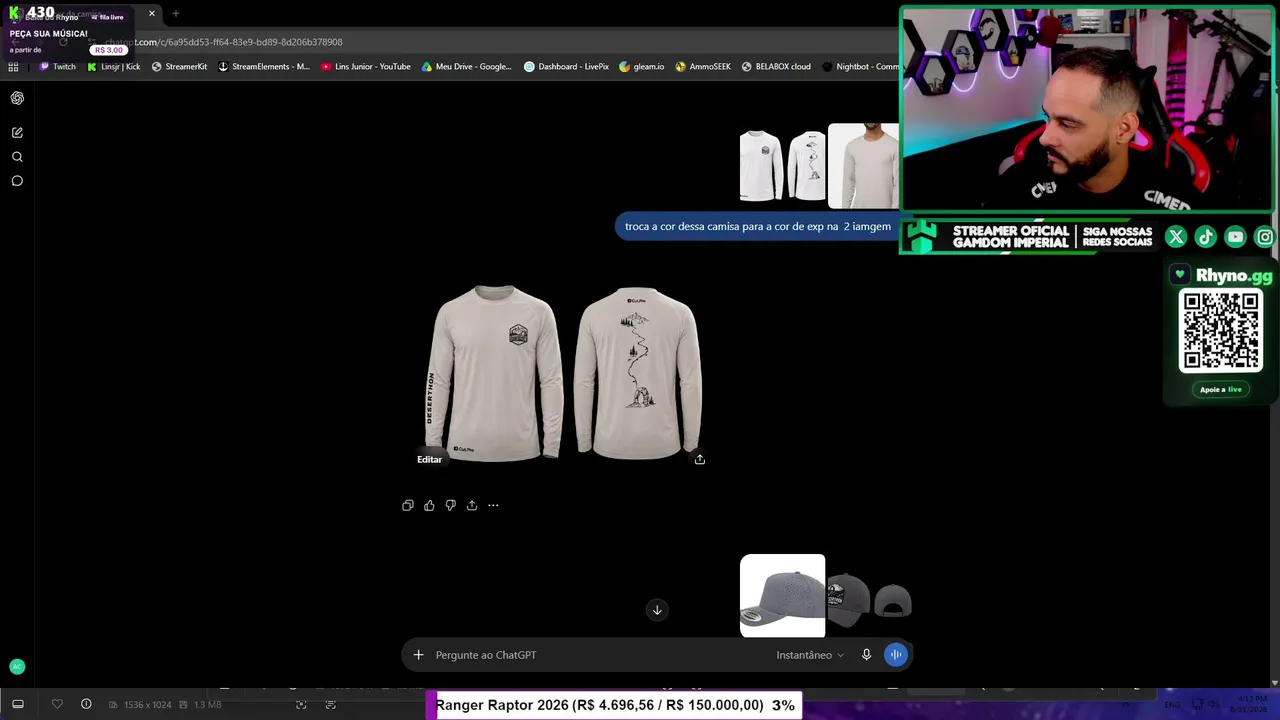This screenshot has height=720, width=1280.
Task: Open the sidebar search chats icon
Action: [17, 157]
